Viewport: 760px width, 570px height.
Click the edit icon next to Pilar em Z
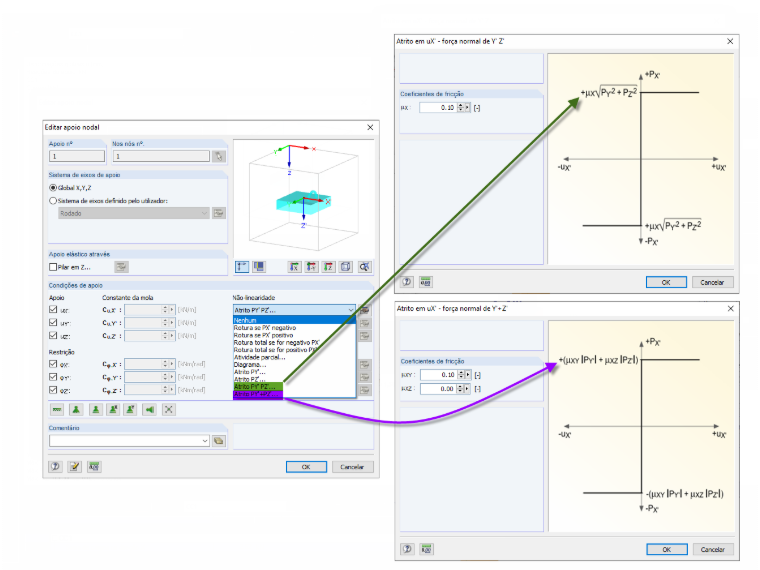(x=122, y=267)
